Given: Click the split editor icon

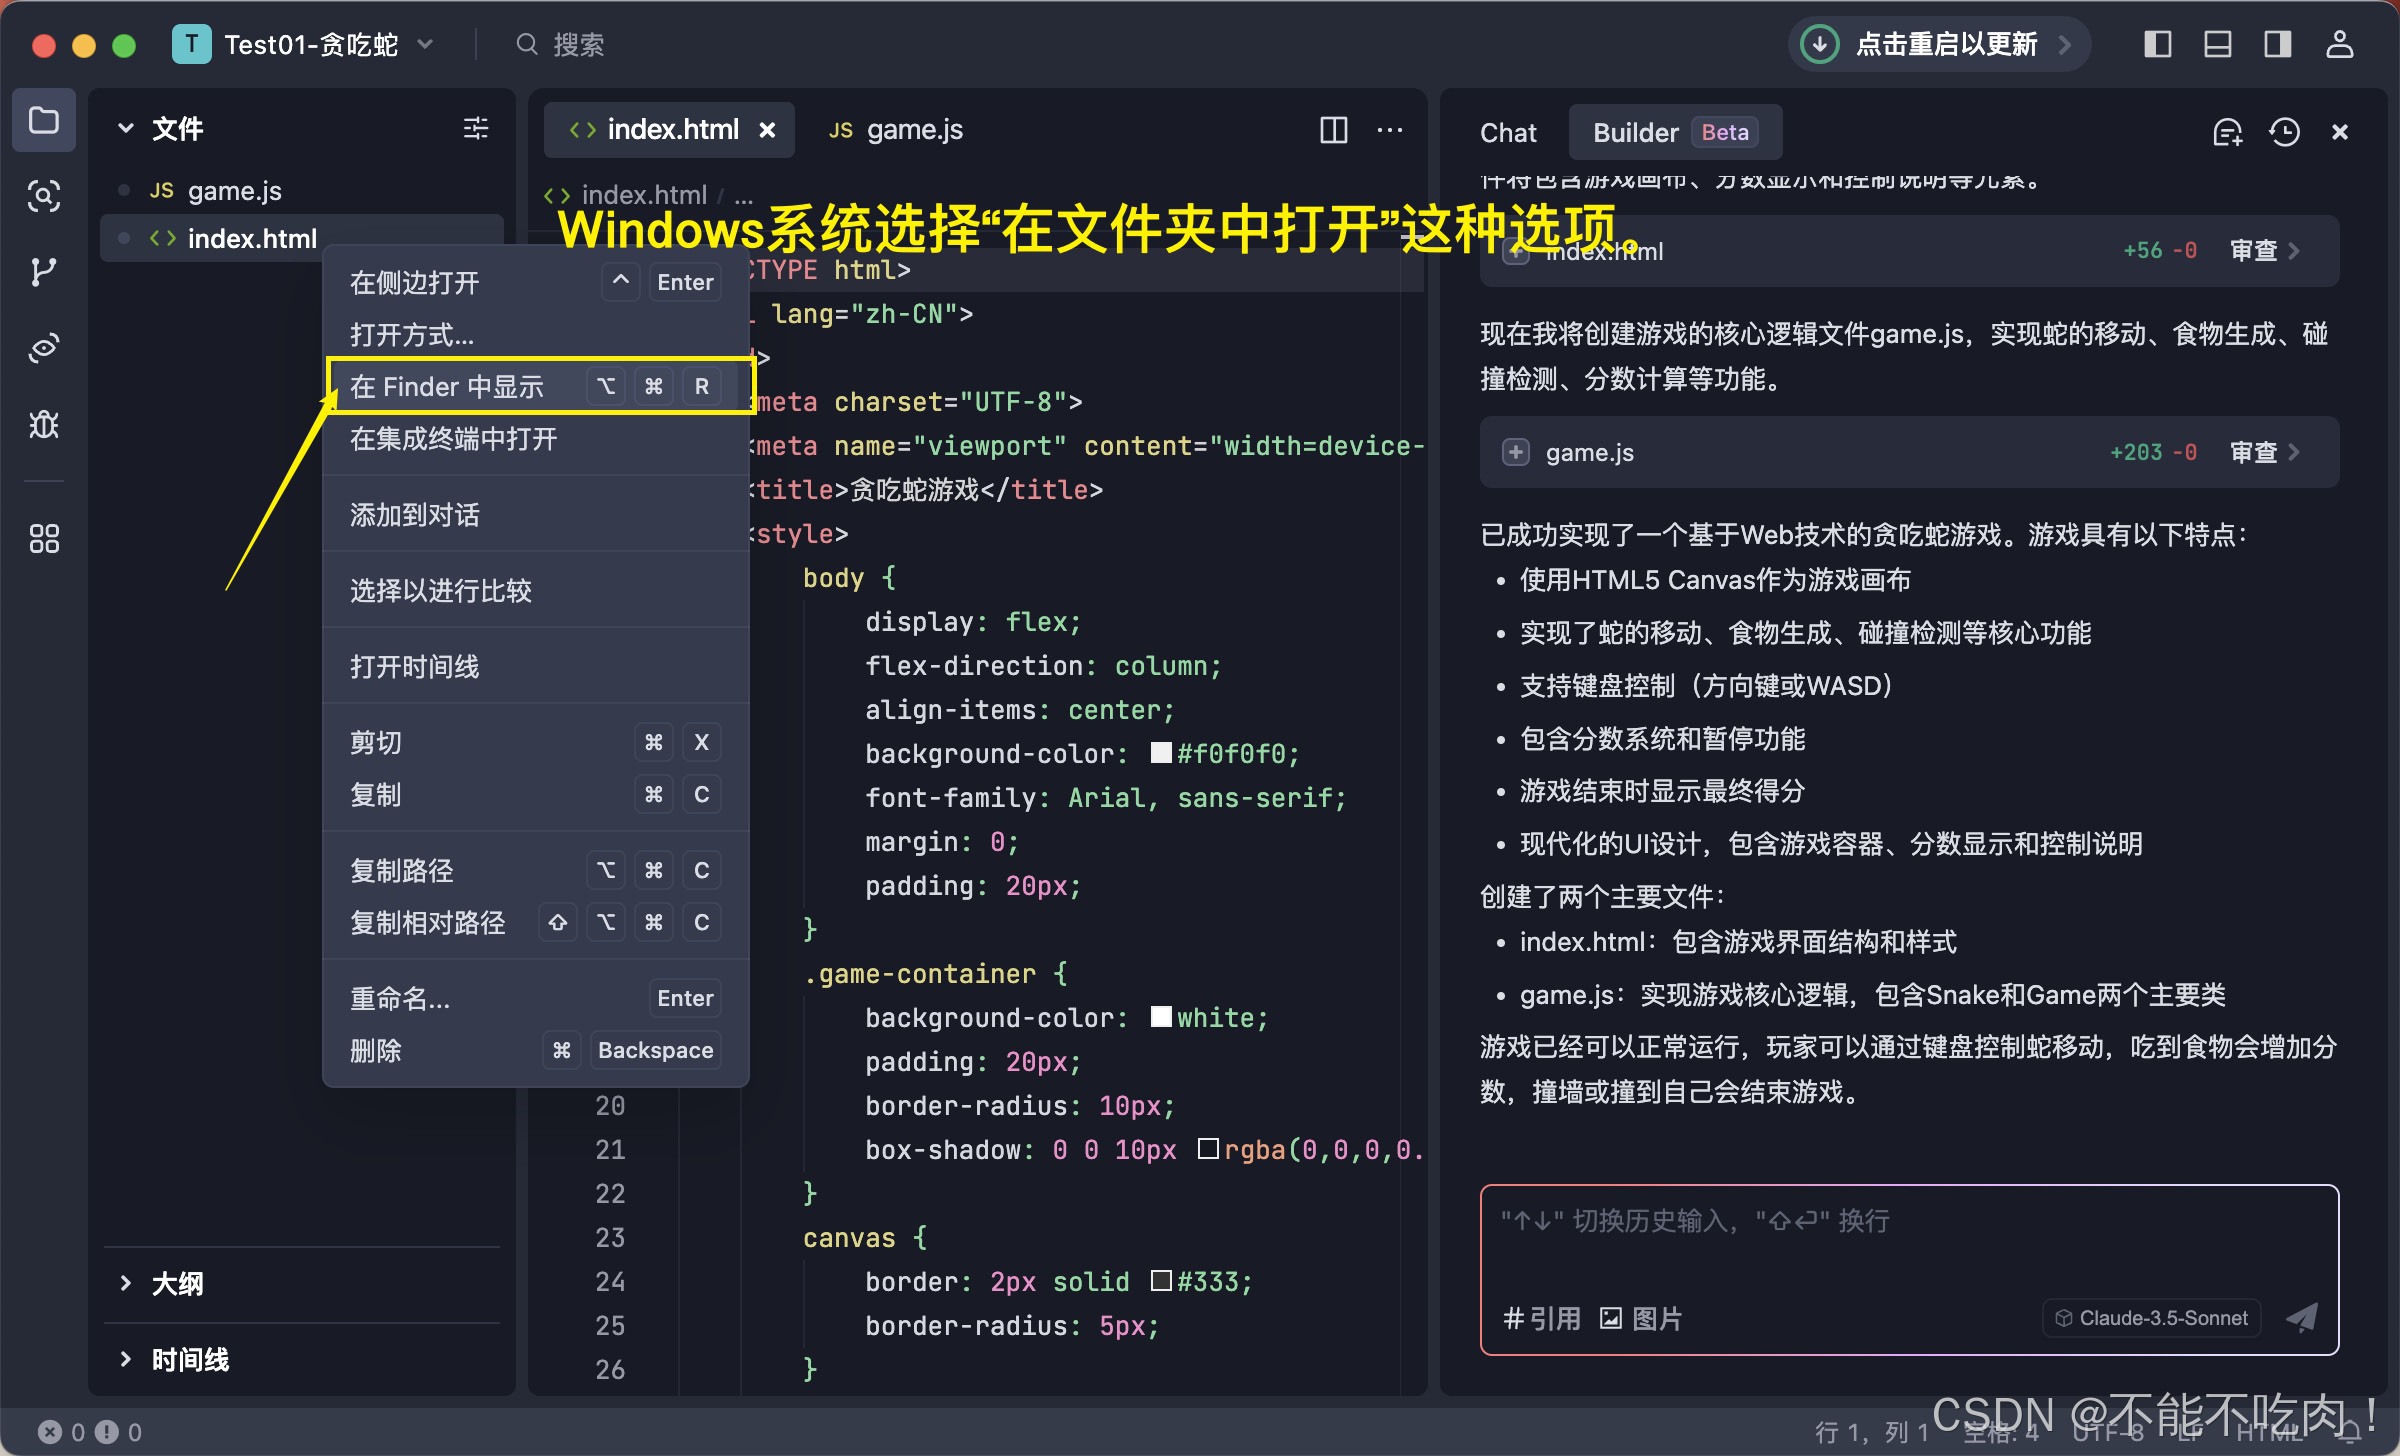Looking at the screenshot, I should point(1333,130).
